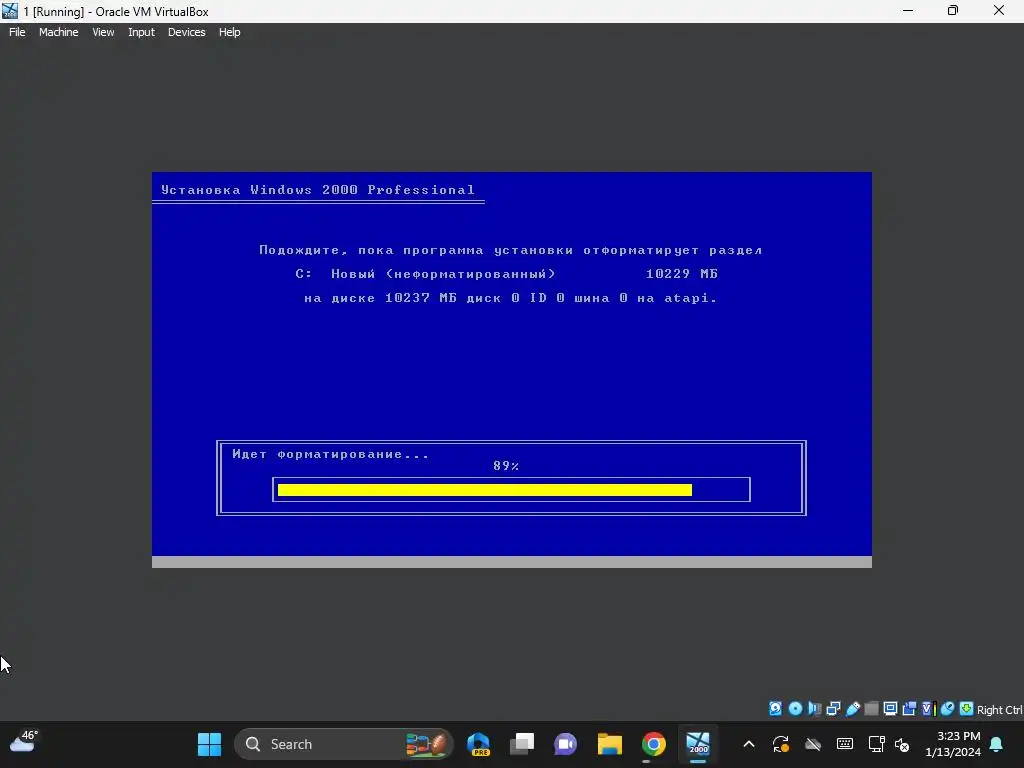Open Task View from taskbar
The width and height of the screenshot is (1024, 768).
point(522,744)
